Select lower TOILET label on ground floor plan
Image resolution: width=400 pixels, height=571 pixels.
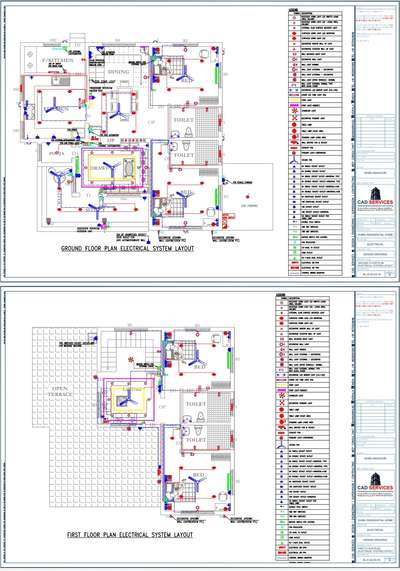[184, 155]
